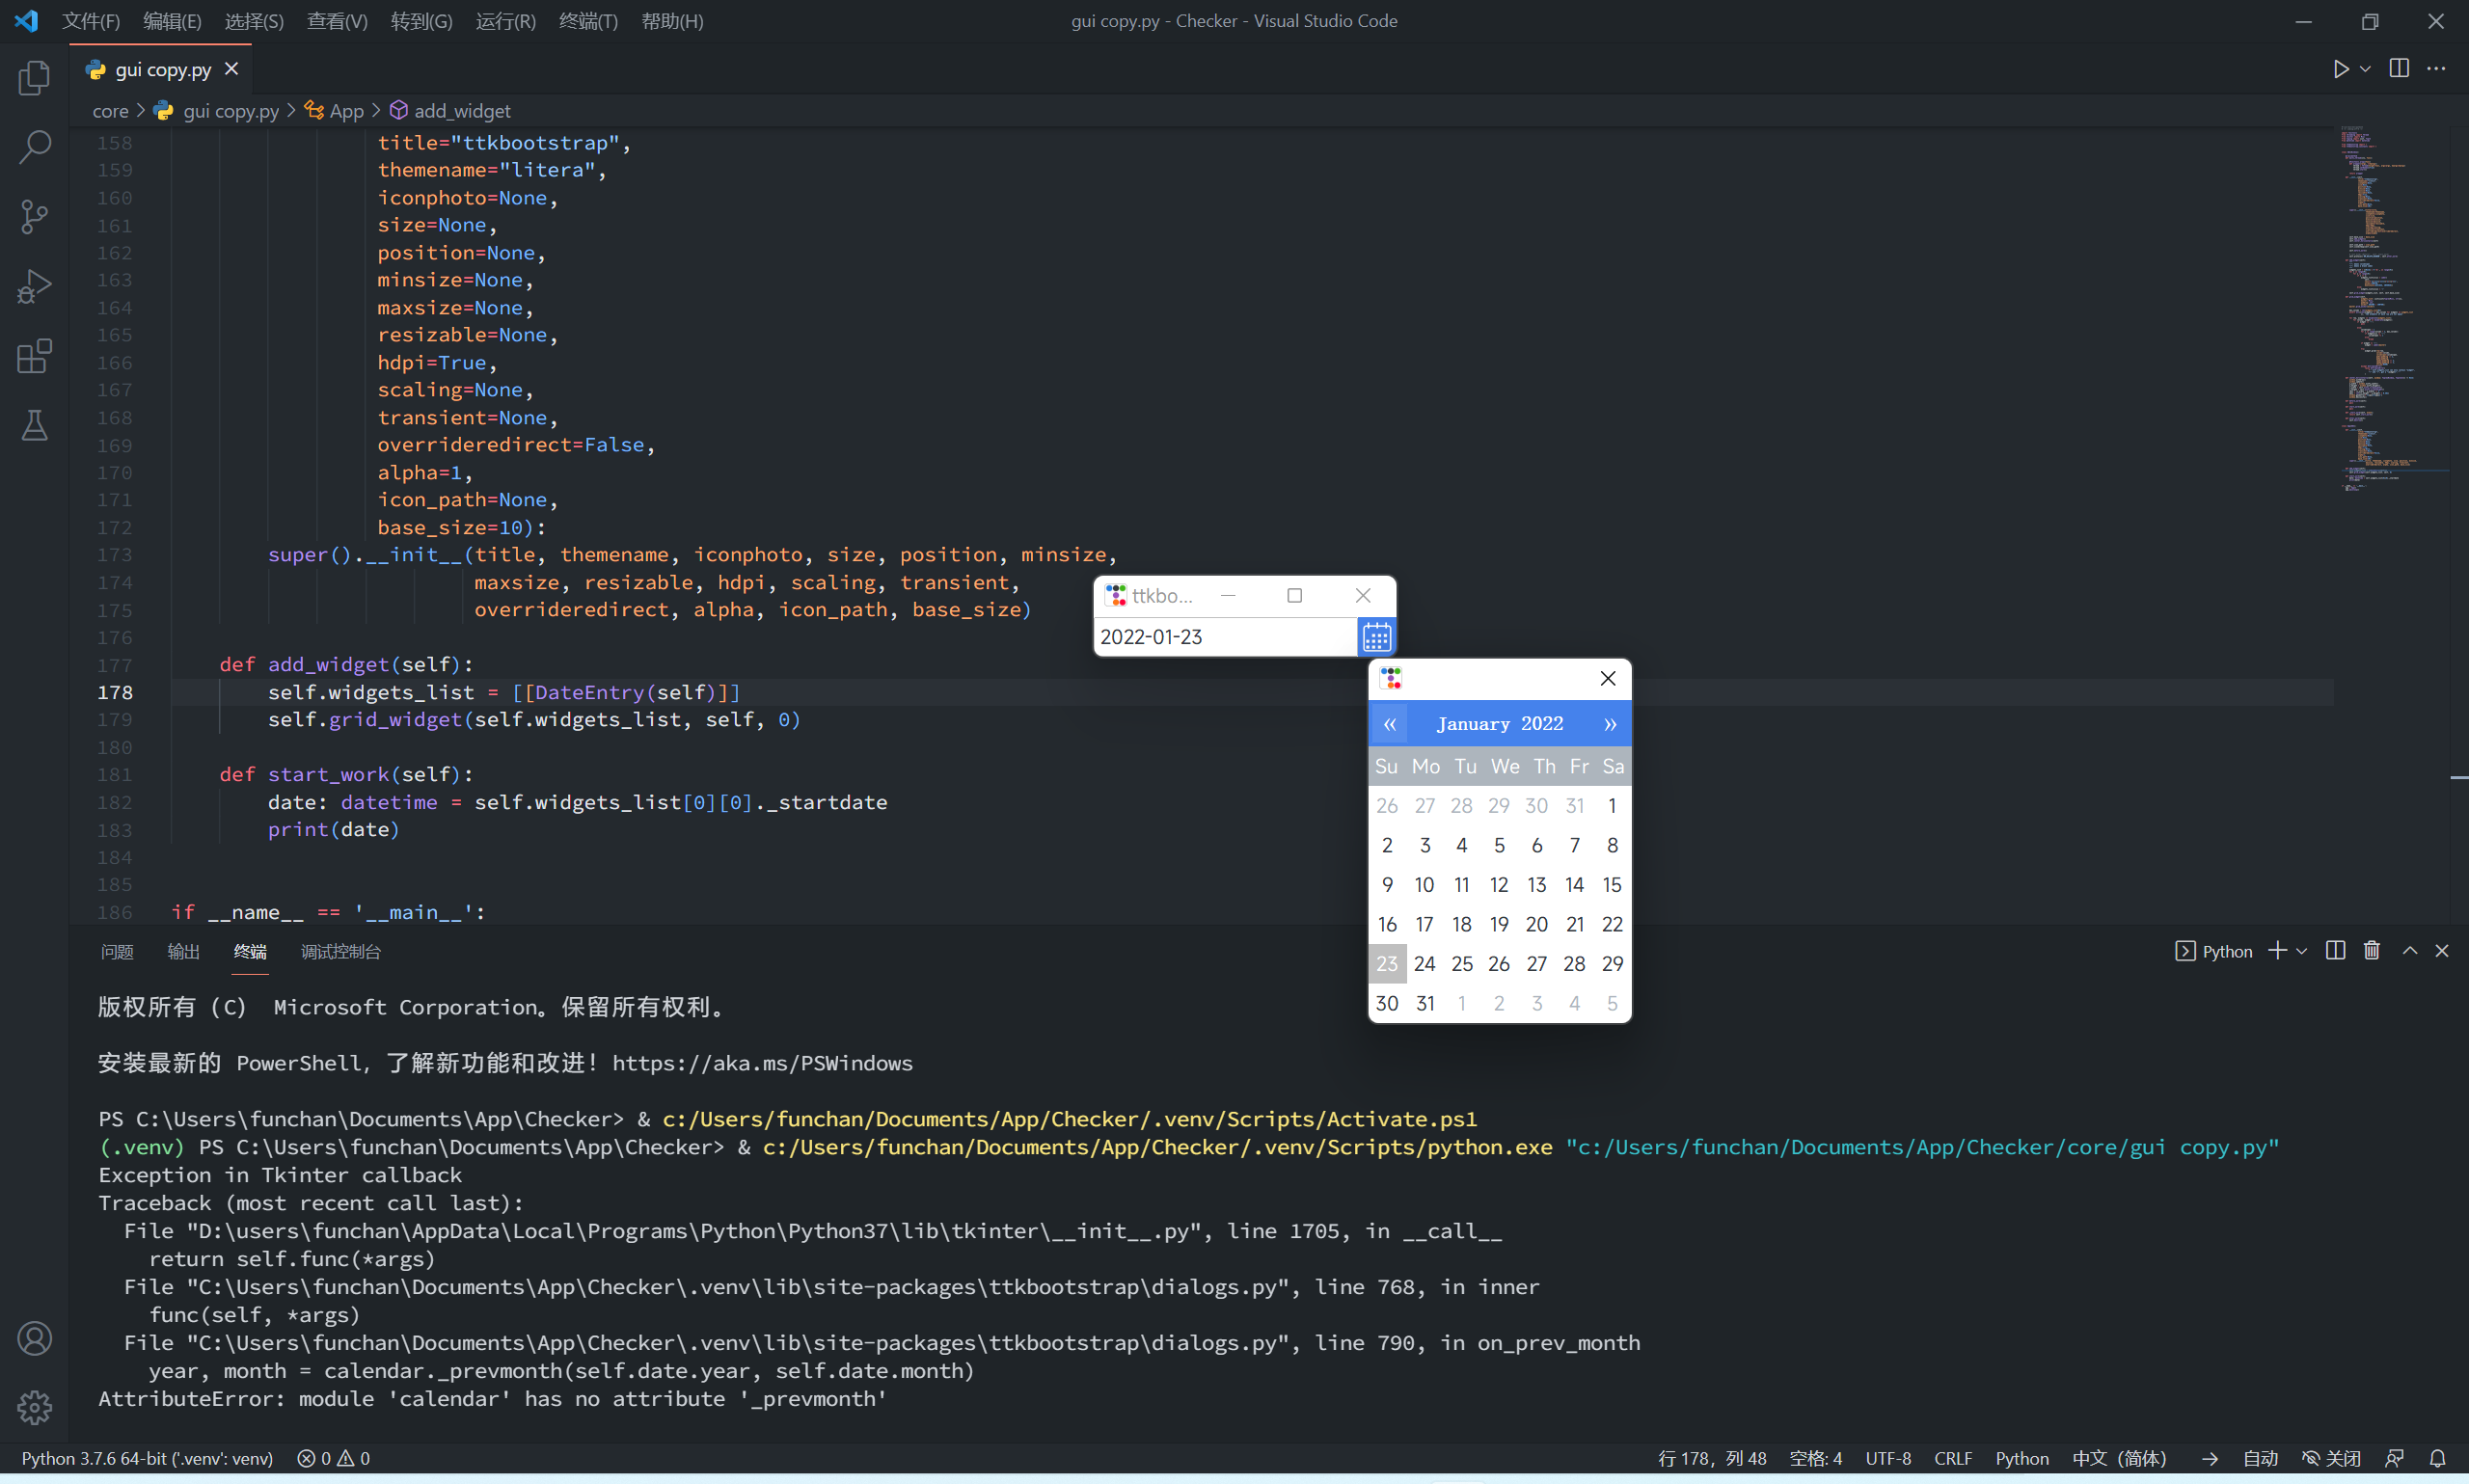
Task: Open the Run and Debug view
Action: click(35, 287)
